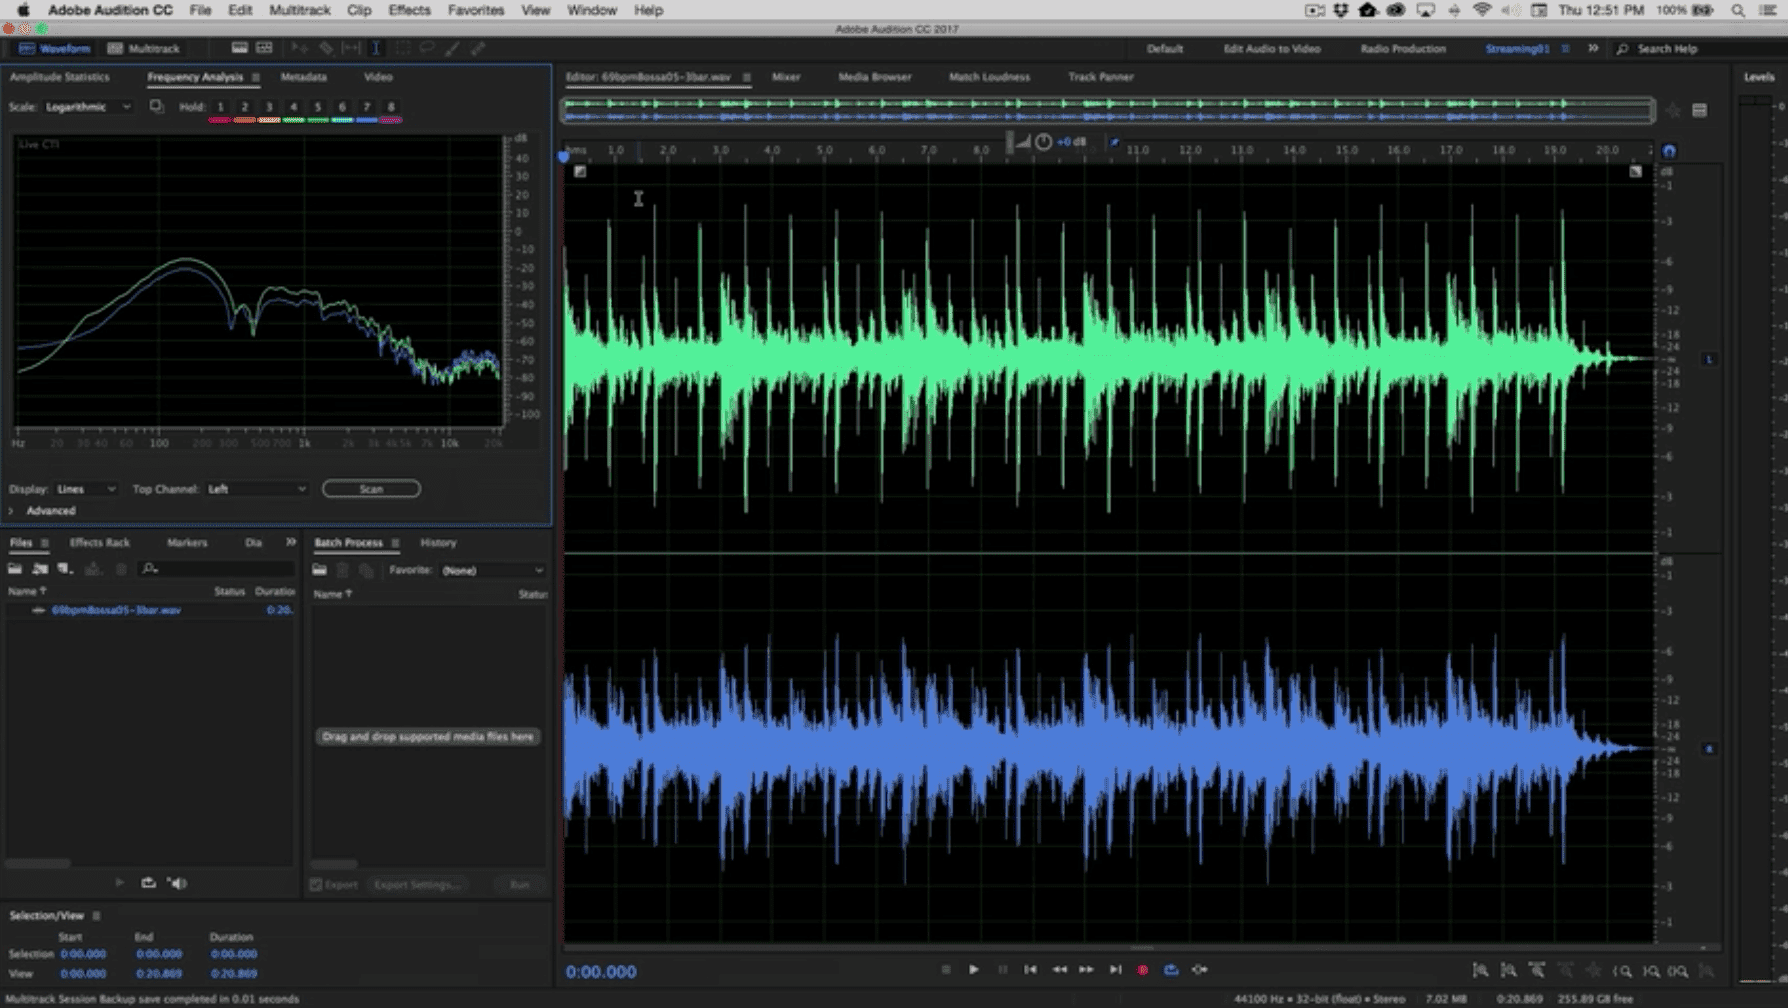Open the Media Browser tab
The height and width of the screenshot is (1008, 1788).
tap(874, 77)
